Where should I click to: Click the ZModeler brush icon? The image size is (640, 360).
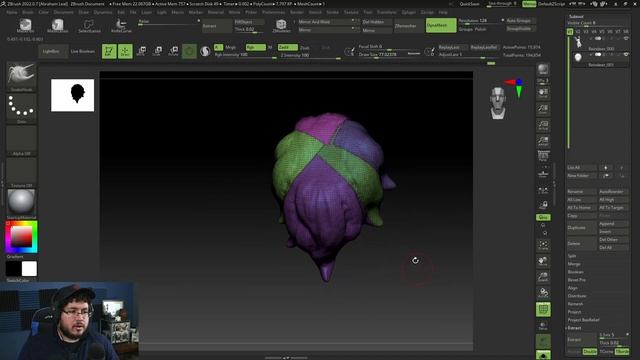[x=281, y=25]
